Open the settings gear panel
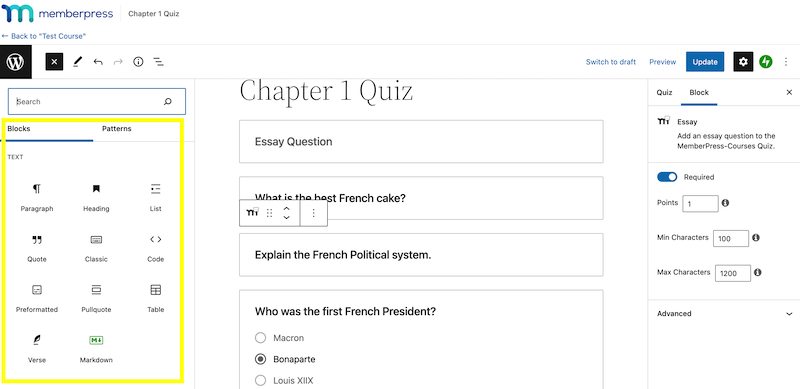This screenshot has width=800, height=389. (743, 62)
